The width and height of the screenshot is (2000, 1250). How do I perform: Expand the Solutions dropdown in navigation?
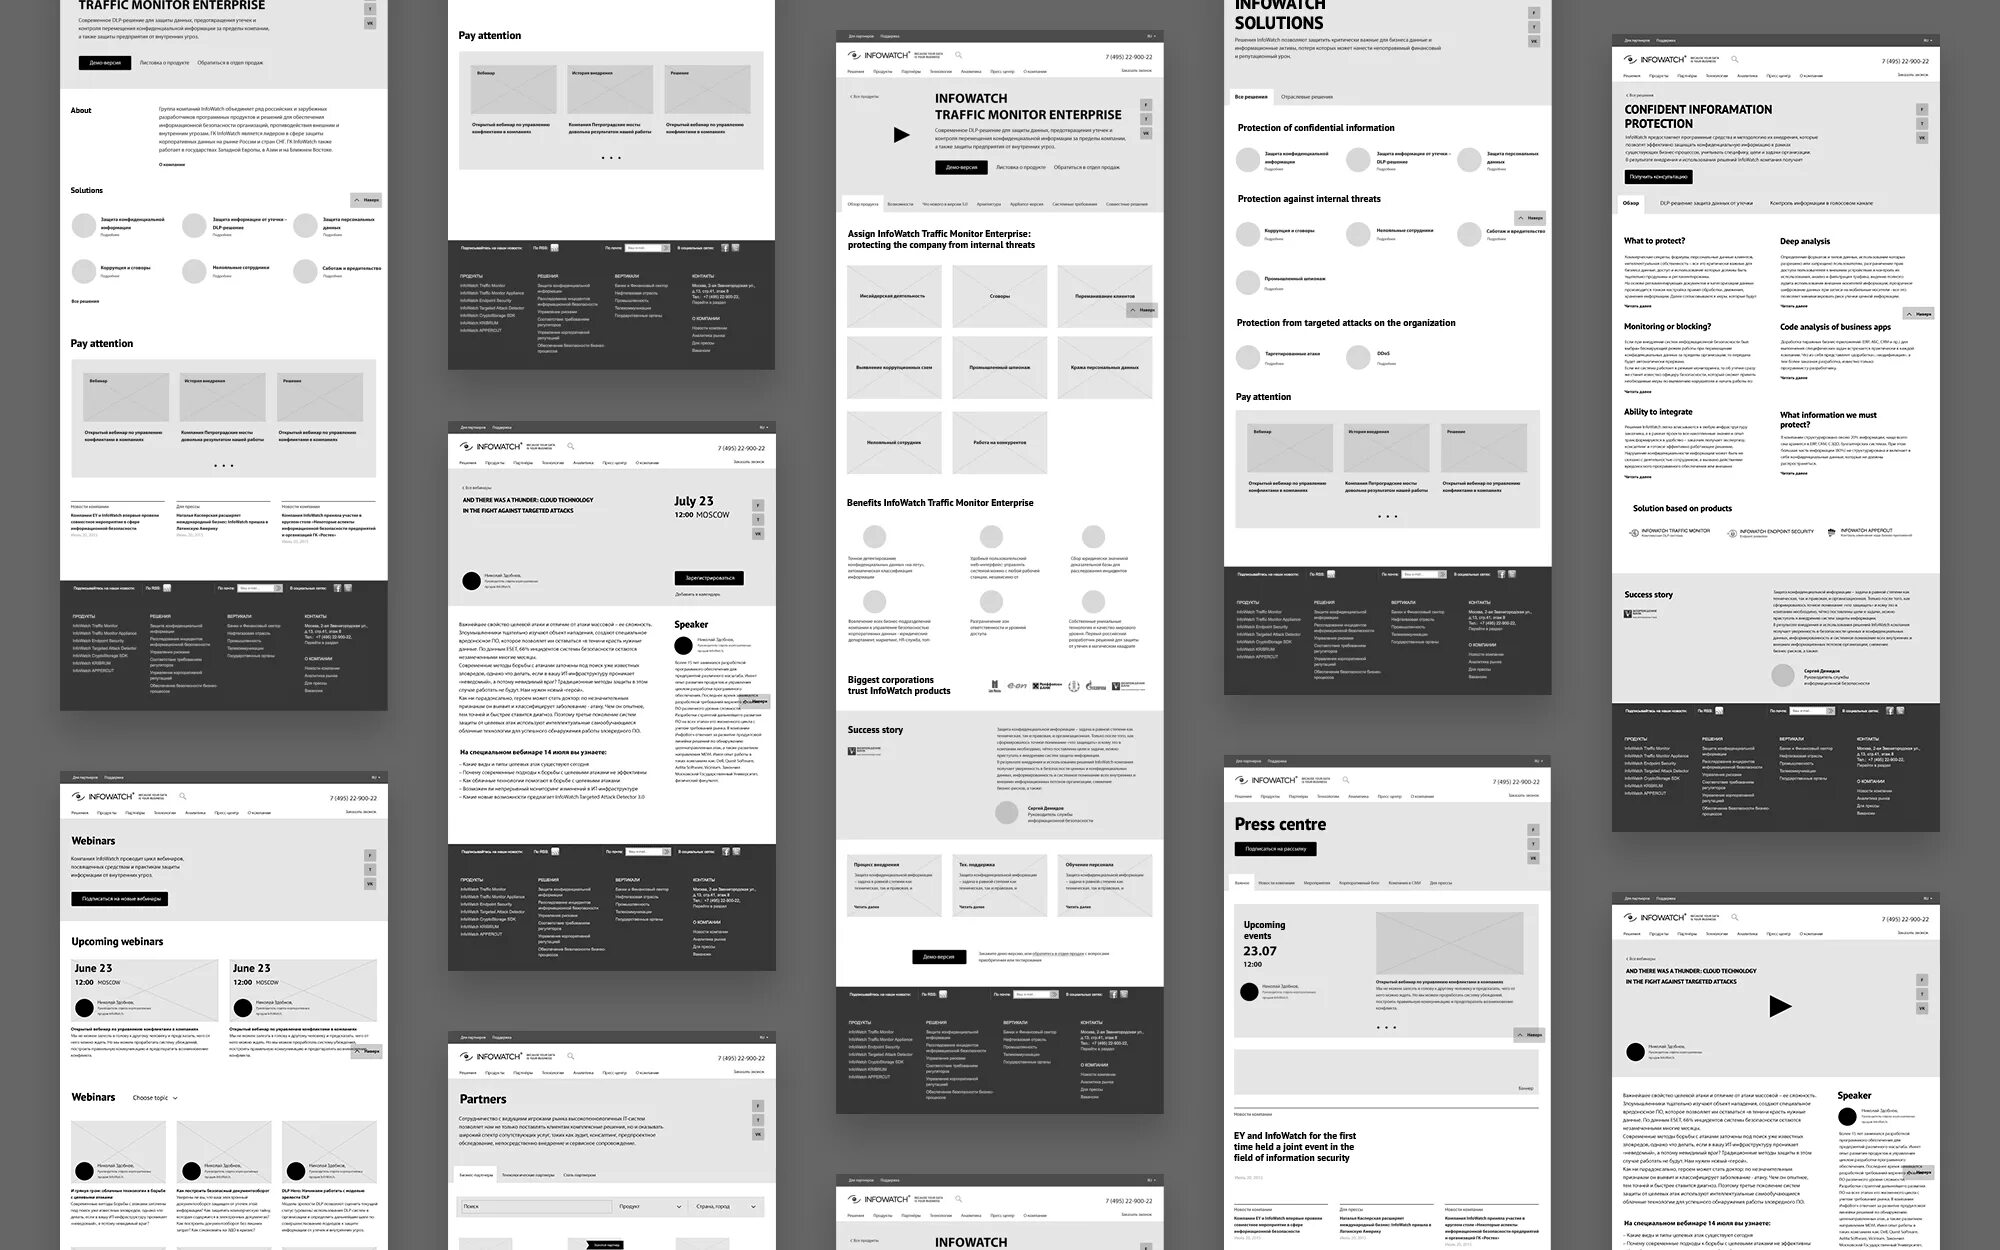coord(858,72)
